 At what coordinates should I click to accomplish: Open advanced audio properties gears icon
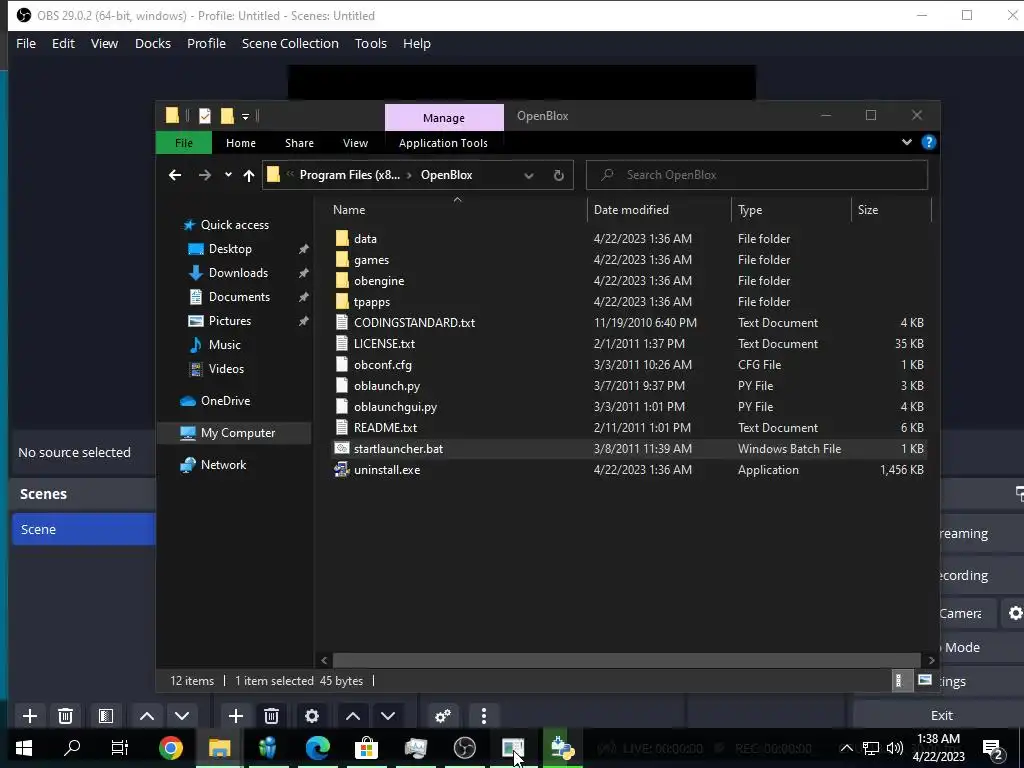(x=443, y=716)
